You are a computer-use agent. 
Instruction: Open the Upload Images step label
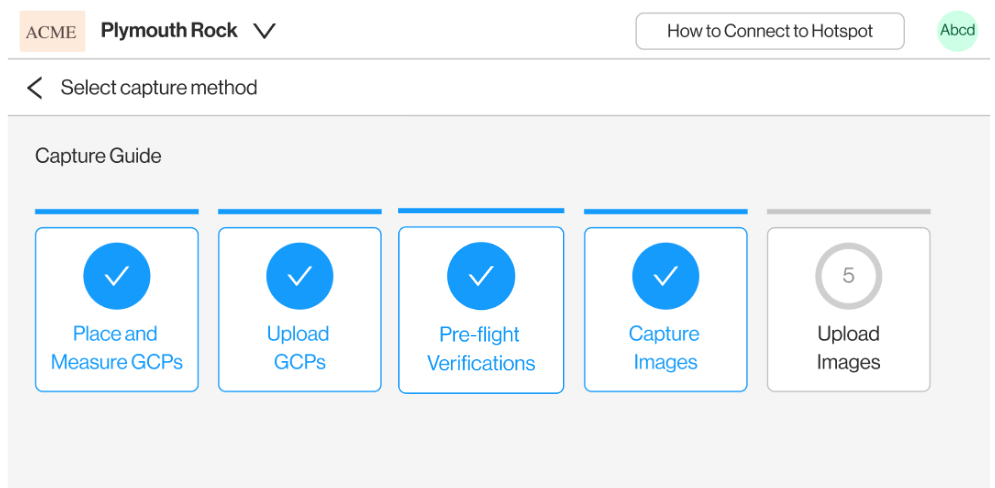pyautogui.click(x=848, y=348)
